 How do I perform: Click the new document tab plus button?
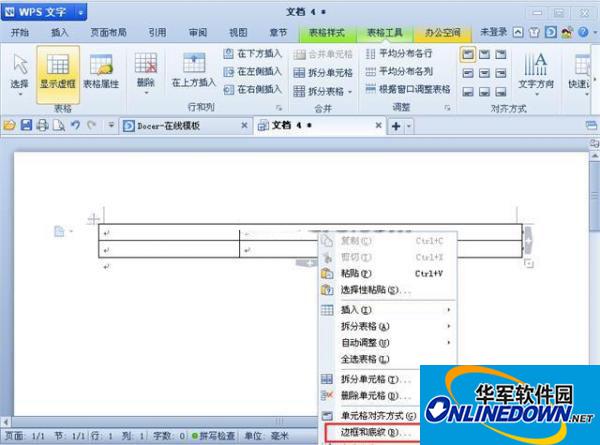point(396,126)
